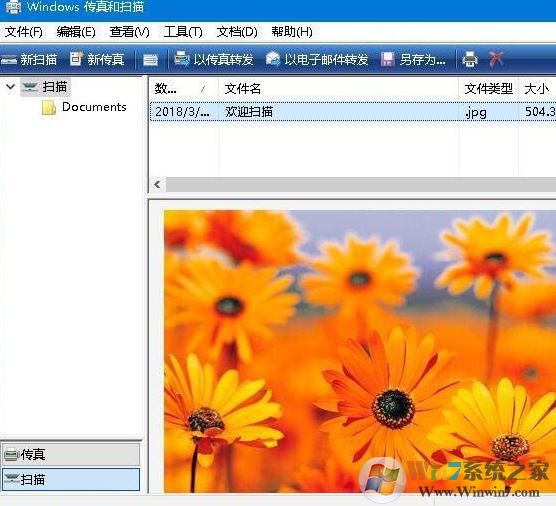Screen dimensions: 556x506
Task: Switch to the 扫描 view at bottom
Action: point(71,479)
